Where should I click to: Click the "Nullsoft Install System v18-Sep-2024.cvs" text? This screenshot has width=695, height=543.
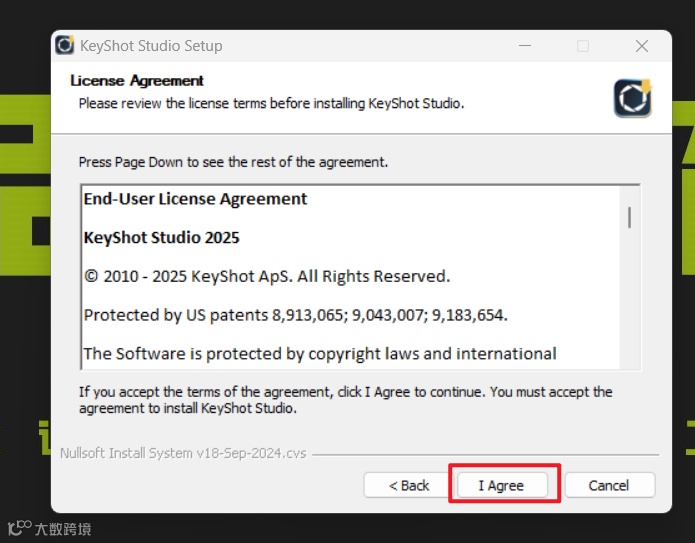tap(183, 453)
